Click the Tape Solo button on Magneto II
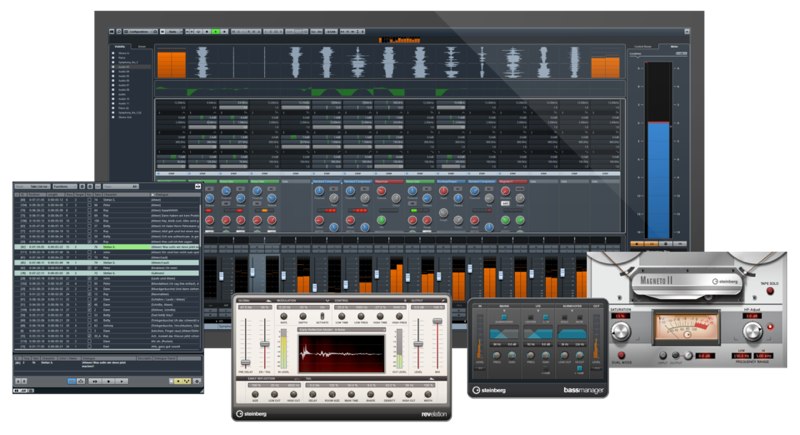Image resolution: width=800 pixels, height=435 pixels. coord(770,291)
